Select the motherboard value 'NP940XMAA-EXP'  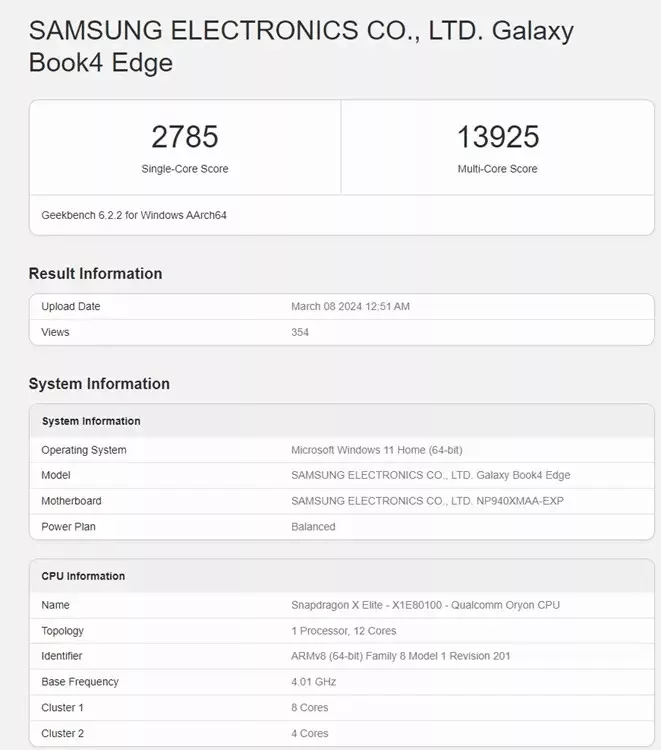tap(520, 501)
